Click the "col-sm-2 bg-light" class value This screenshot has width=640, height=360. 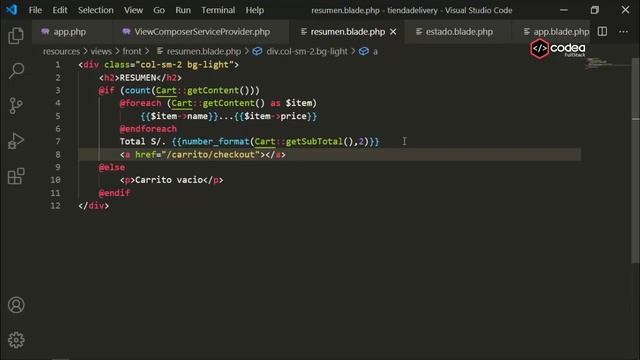[184, 64]
